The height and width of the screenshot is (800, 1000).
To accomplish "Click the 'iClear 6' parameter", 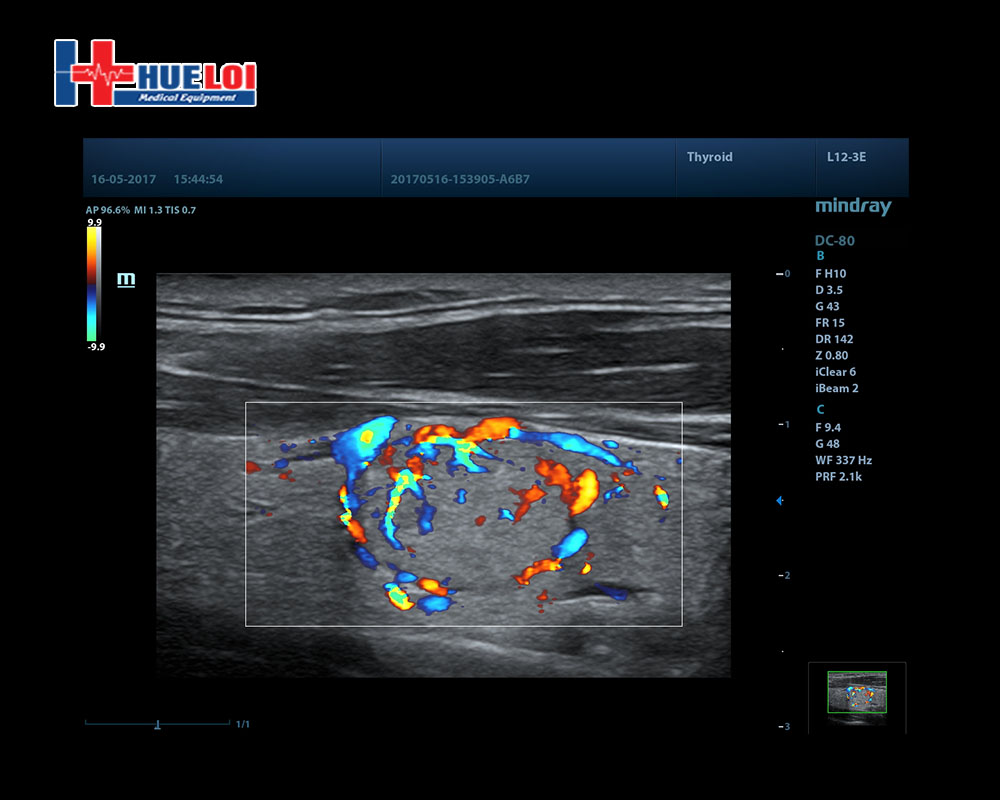I will point(835,372).
